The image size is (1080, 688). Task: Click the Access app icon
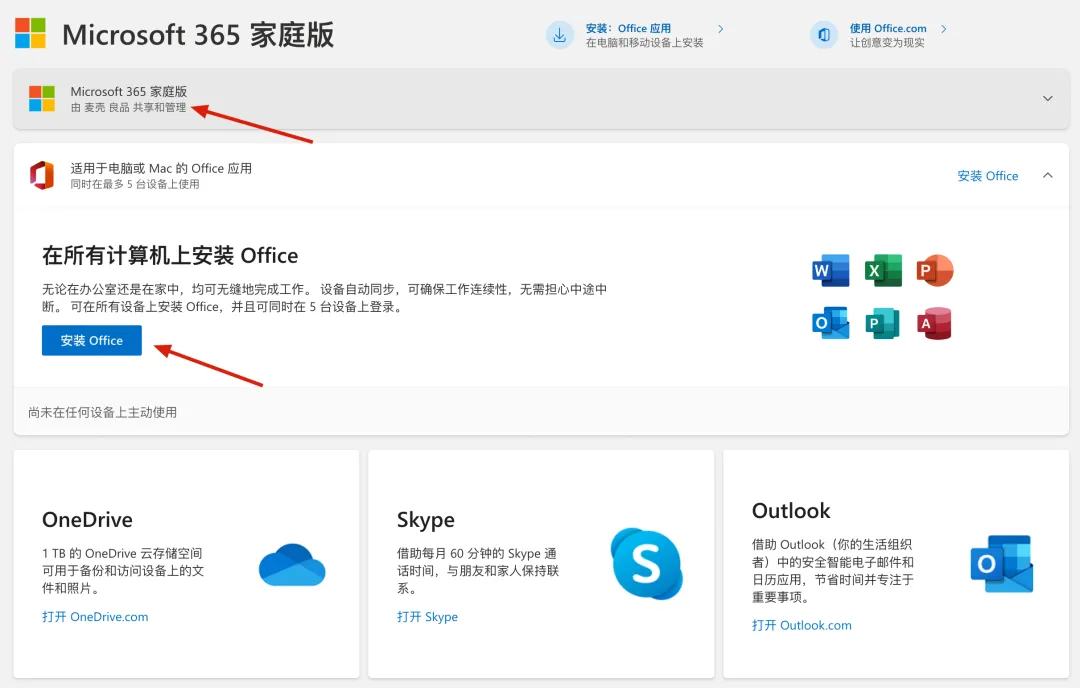tap(935, 323)
